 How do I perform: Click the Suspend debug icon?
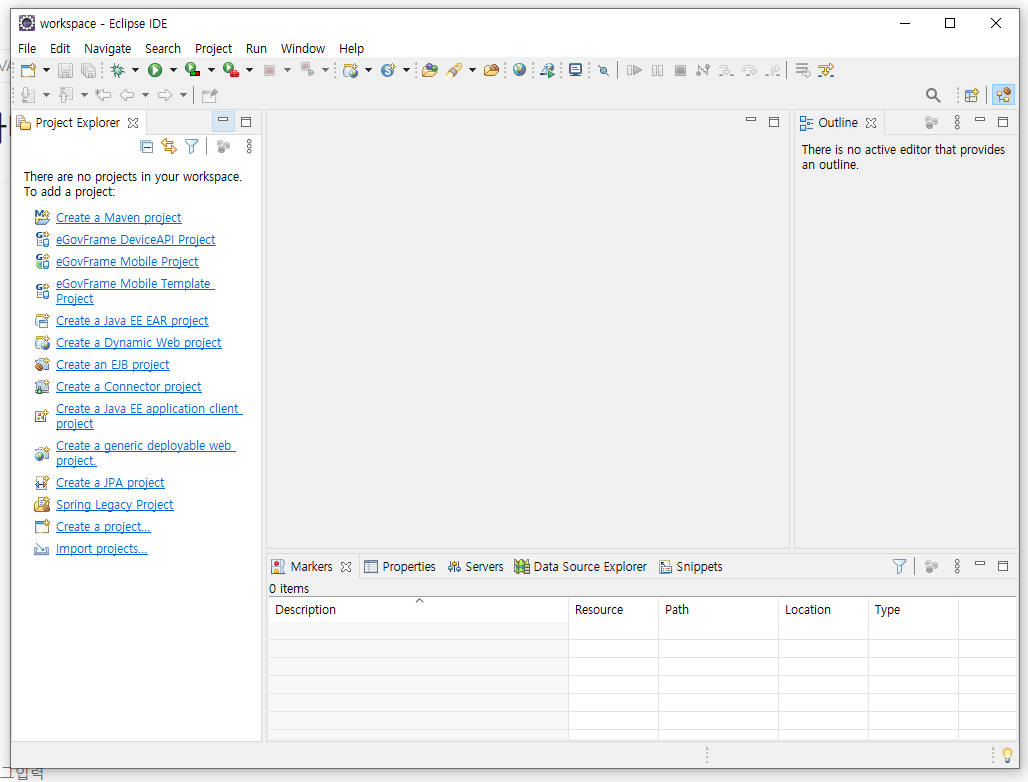(658, 70)
